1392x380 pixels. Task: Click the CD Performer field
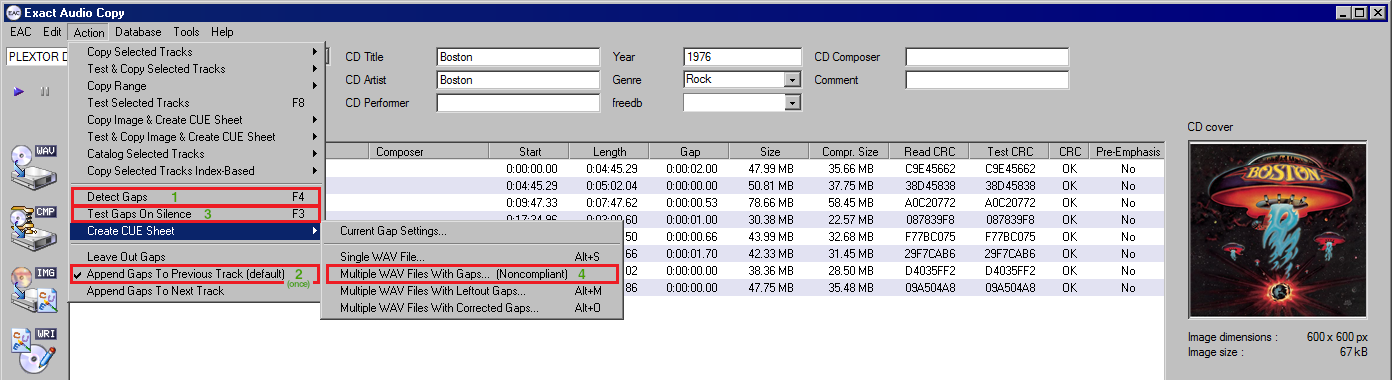518,103
